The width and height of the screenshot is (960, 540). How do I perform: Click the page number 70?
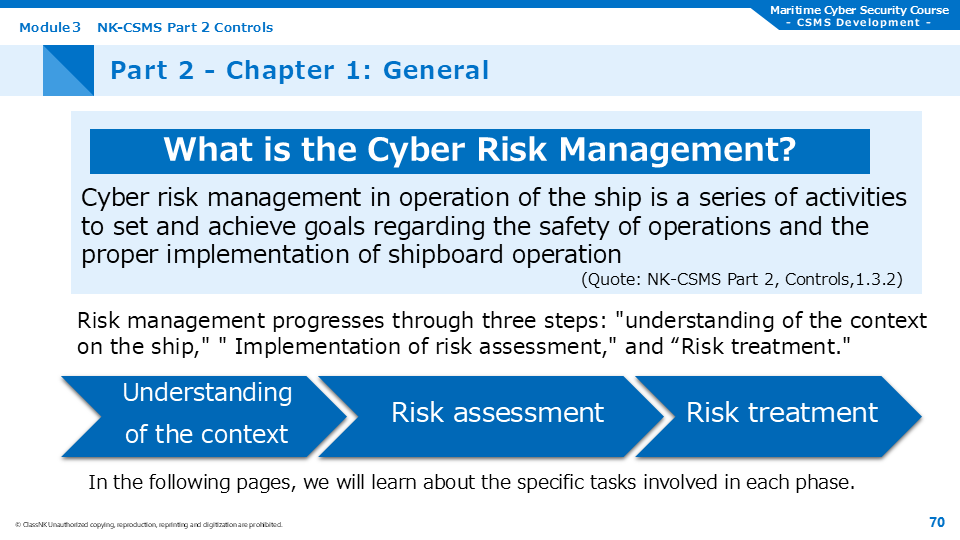936,522
